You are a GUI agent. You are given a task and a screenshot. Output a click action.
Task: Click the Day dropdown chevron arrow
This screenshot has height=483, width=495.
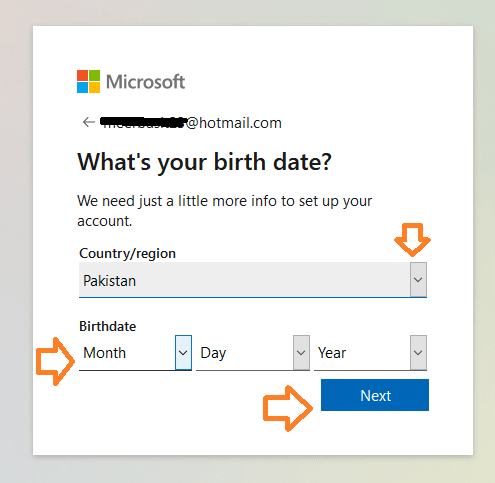point(301,353)
